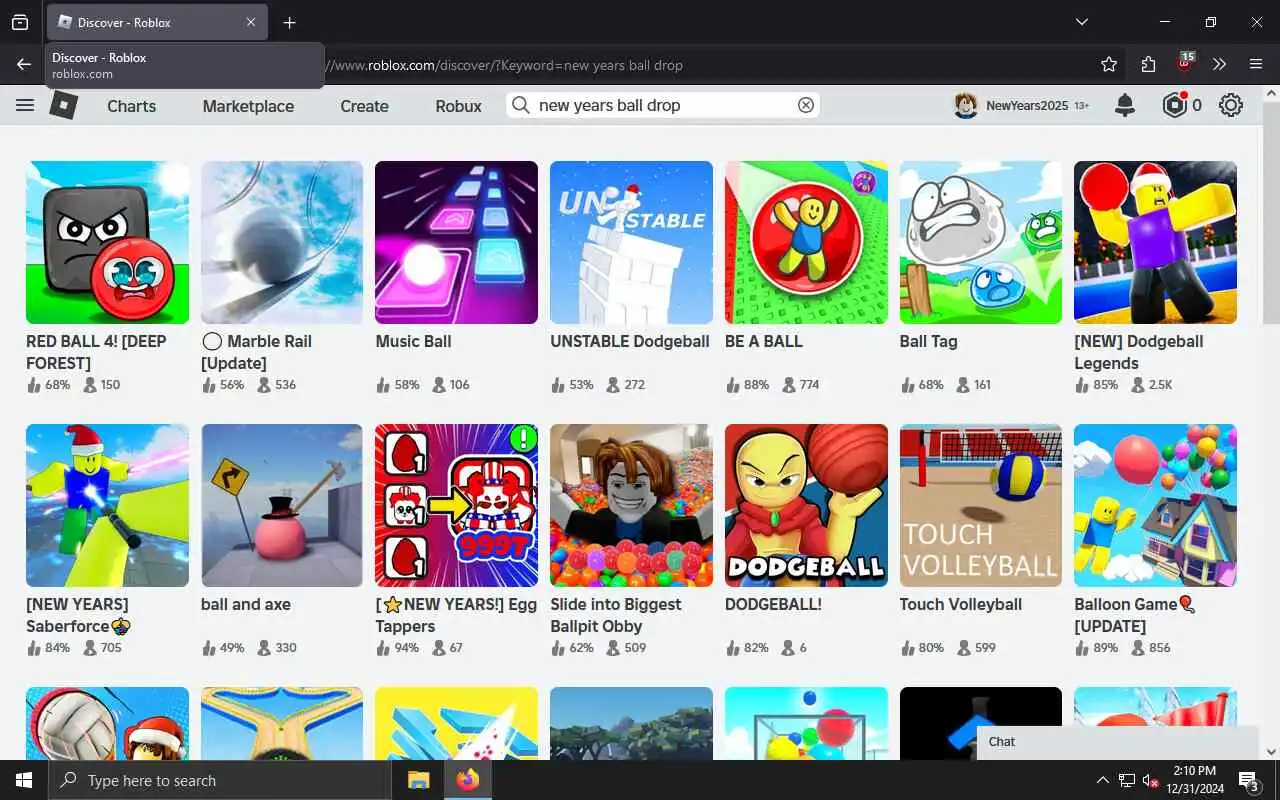Open the Touch Volleyball thumbnail
This screenshot has width=1280, height=800.
click(x=981, y=505)
